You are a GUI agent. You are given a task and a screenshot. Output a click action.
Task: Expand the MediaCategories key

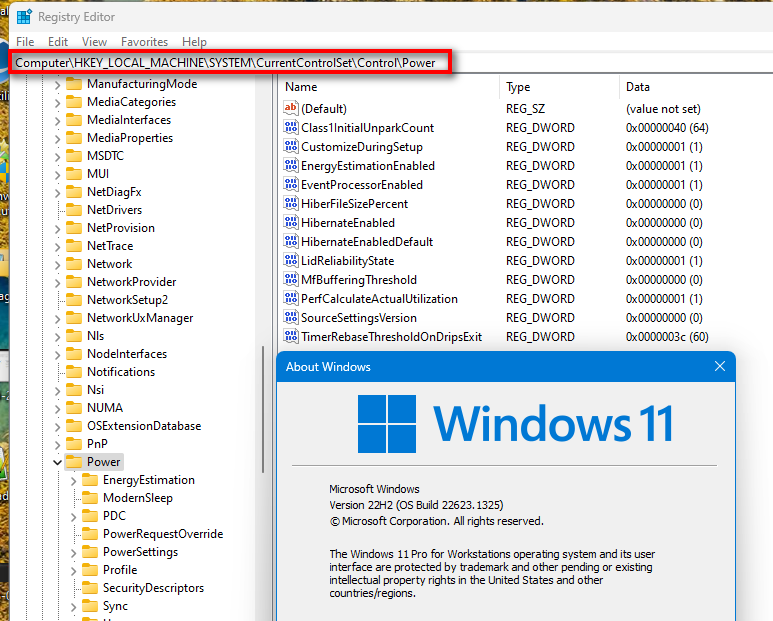coord(57,103)
